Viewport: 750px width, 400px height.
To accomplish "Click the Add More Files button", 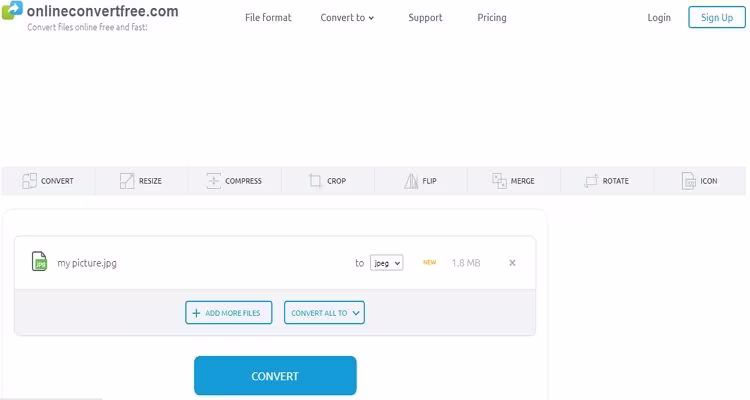I will tap(228, 313).
